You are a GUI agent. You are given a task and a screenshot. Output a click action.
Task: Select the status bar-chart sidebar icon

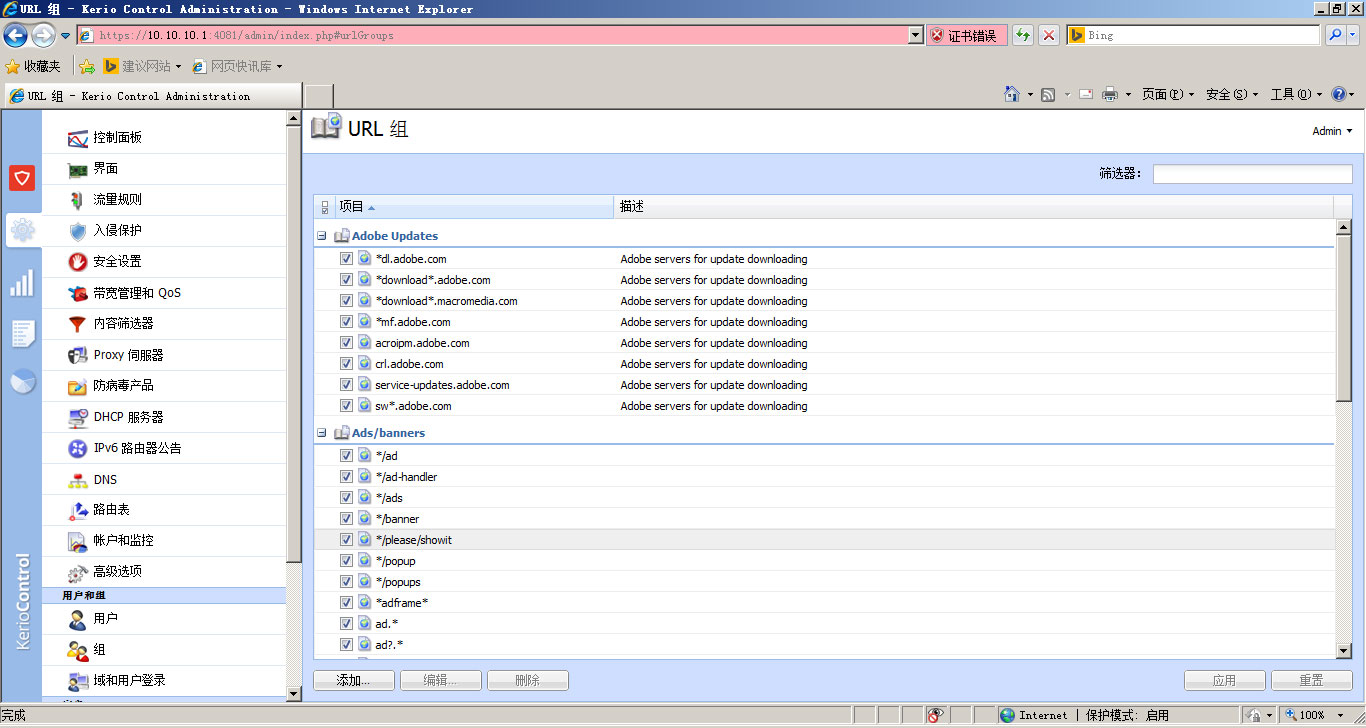click(22, 283)
